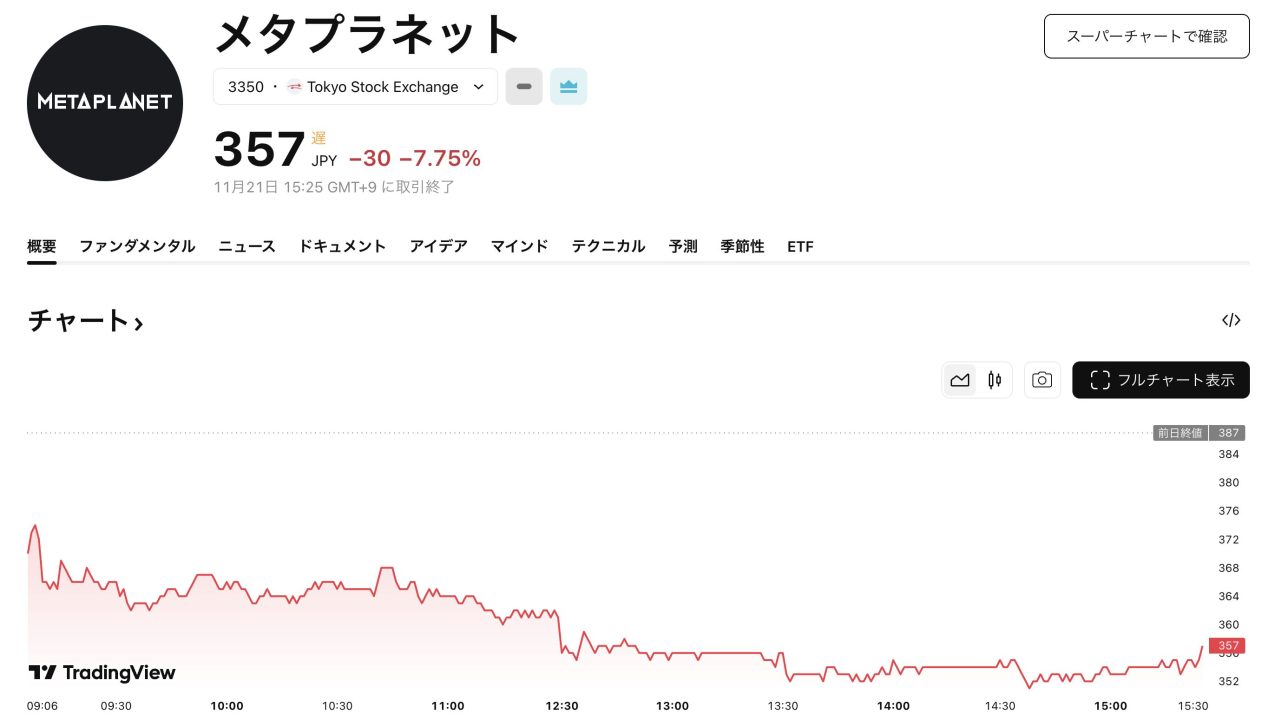Open the ファンダメンタル tab
Image resolution: width=1275 pixels, height=720 pixels.
click(137, 246)
